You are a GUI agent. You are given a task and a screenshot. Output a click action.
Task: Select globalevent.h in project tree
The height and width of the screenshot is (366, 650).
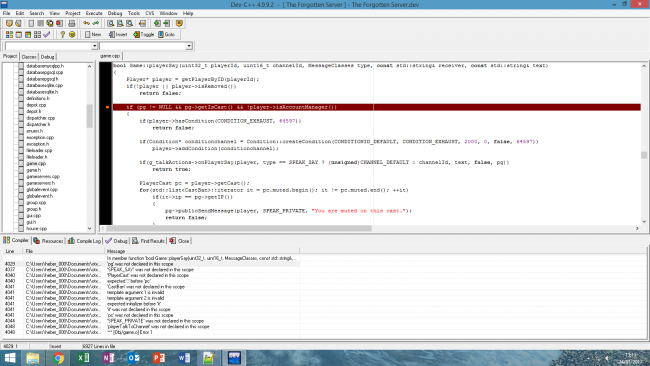[x=39, y=196]
